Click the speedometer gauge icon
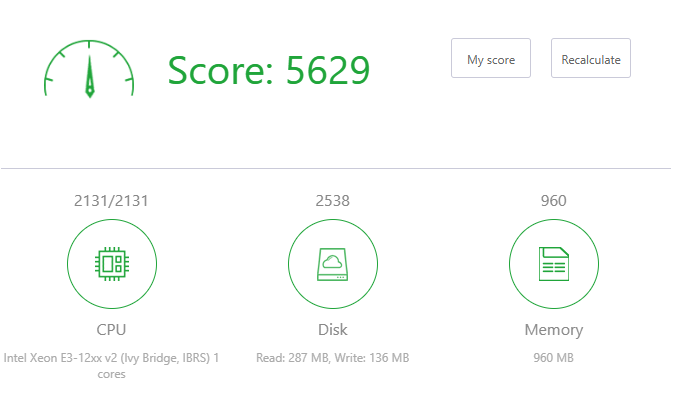Image resolution: width=676 pixels, height=406 pixels. pos(89,69)
